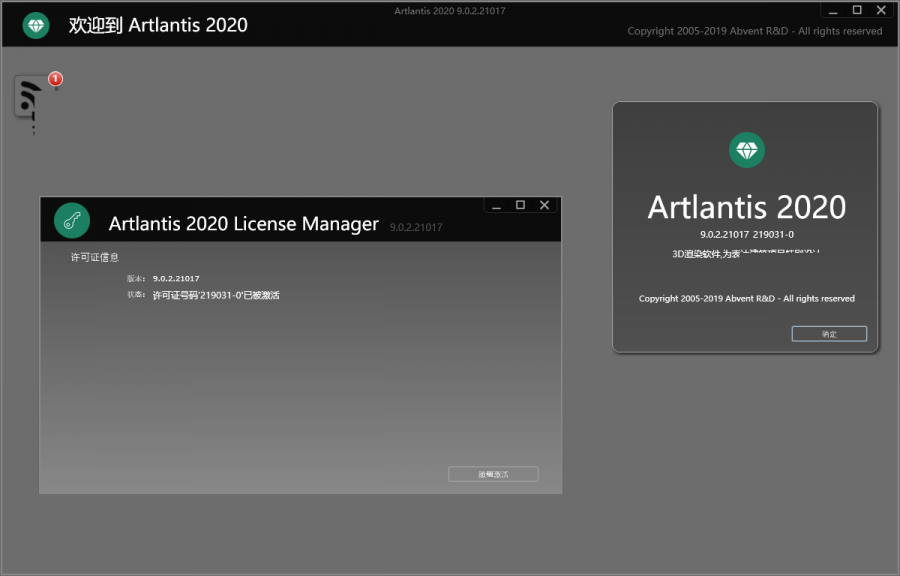Maximize the License Manager window
900x576 pixels.
[520, 205]
